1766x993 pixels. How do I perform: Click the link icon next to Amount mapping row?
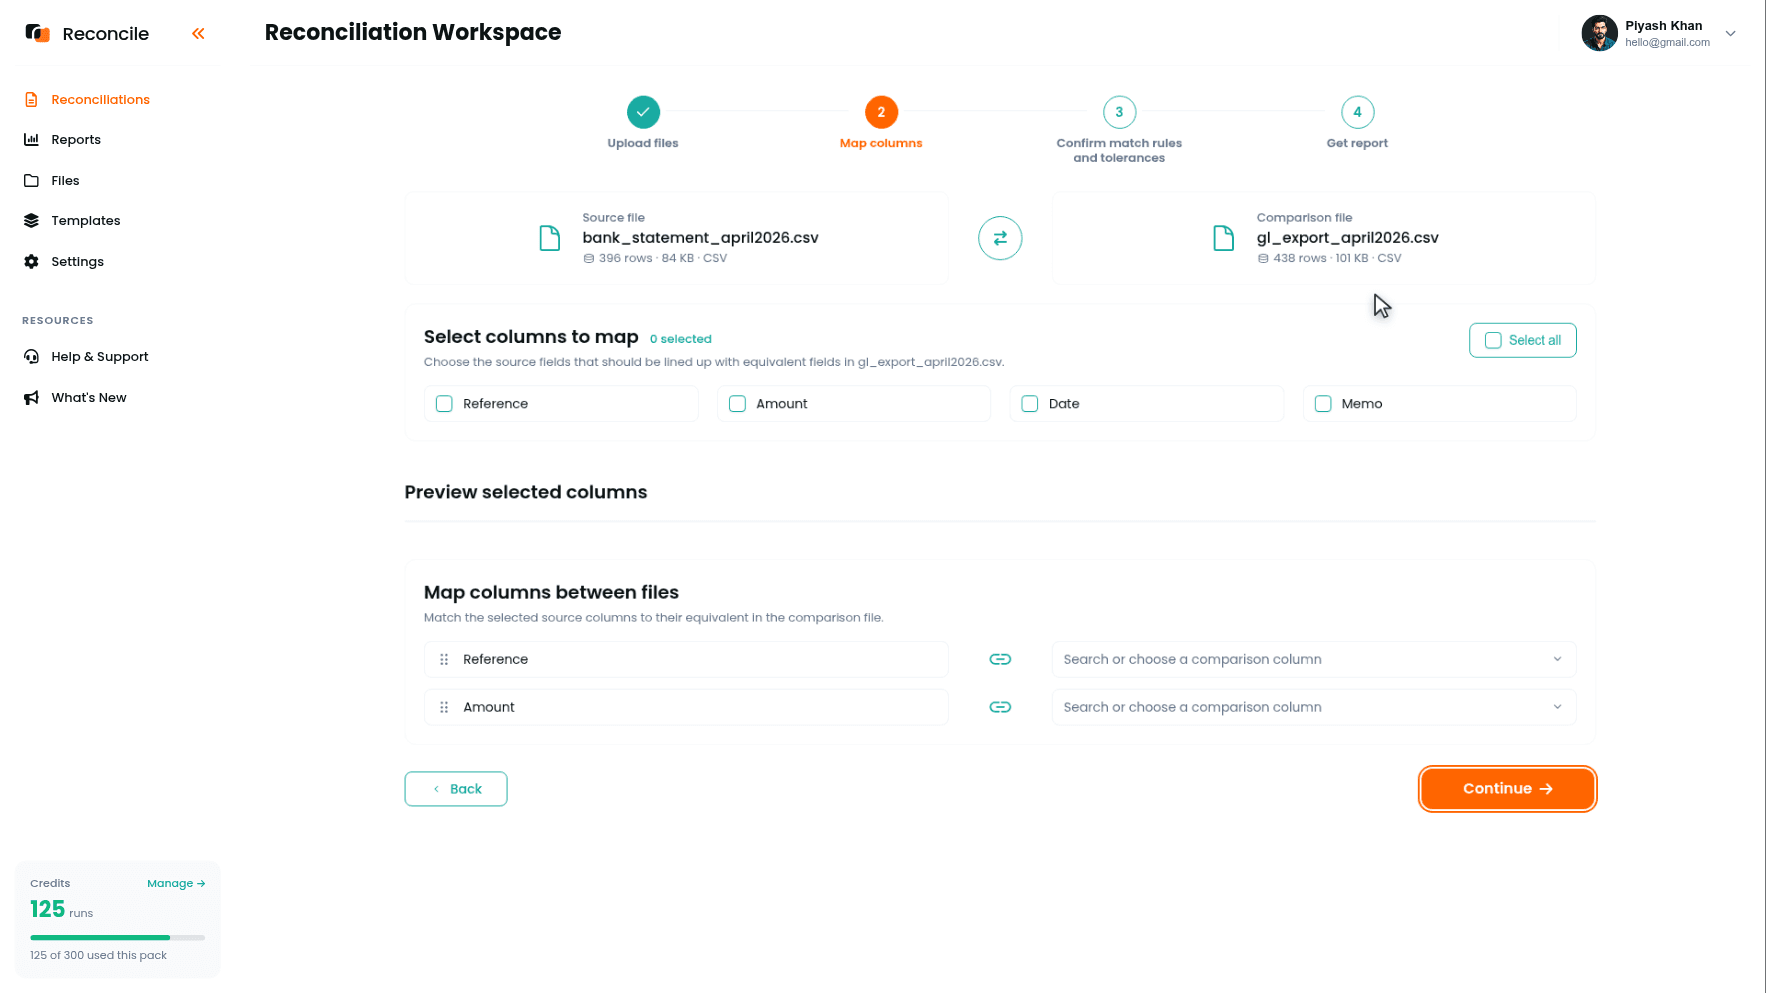pos(1000,707)
